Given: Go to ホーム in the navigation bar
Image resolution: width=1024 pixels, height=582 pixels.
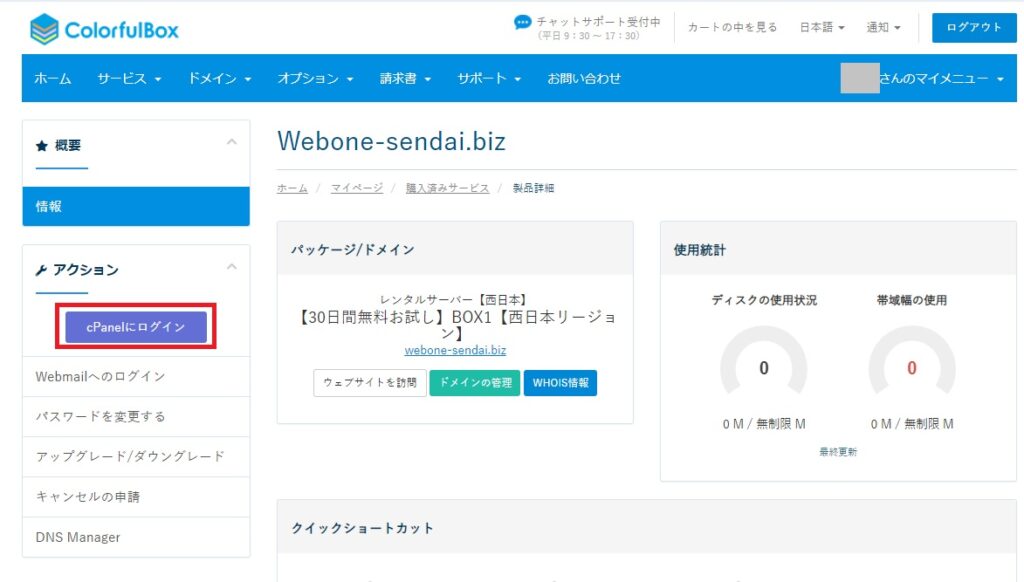Looking at the screenshot, I should [53, 78].
